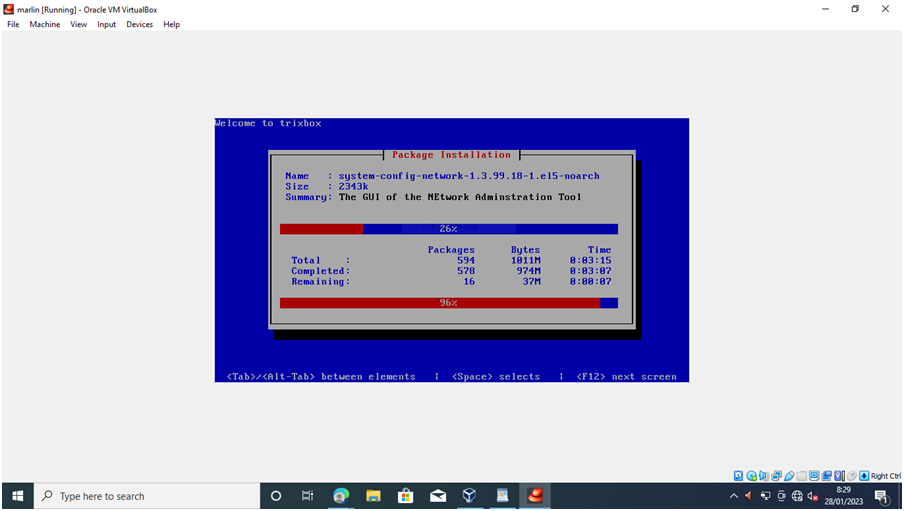
Task: Click the VirtualBox window title bar icon
Action: point(9,9)
